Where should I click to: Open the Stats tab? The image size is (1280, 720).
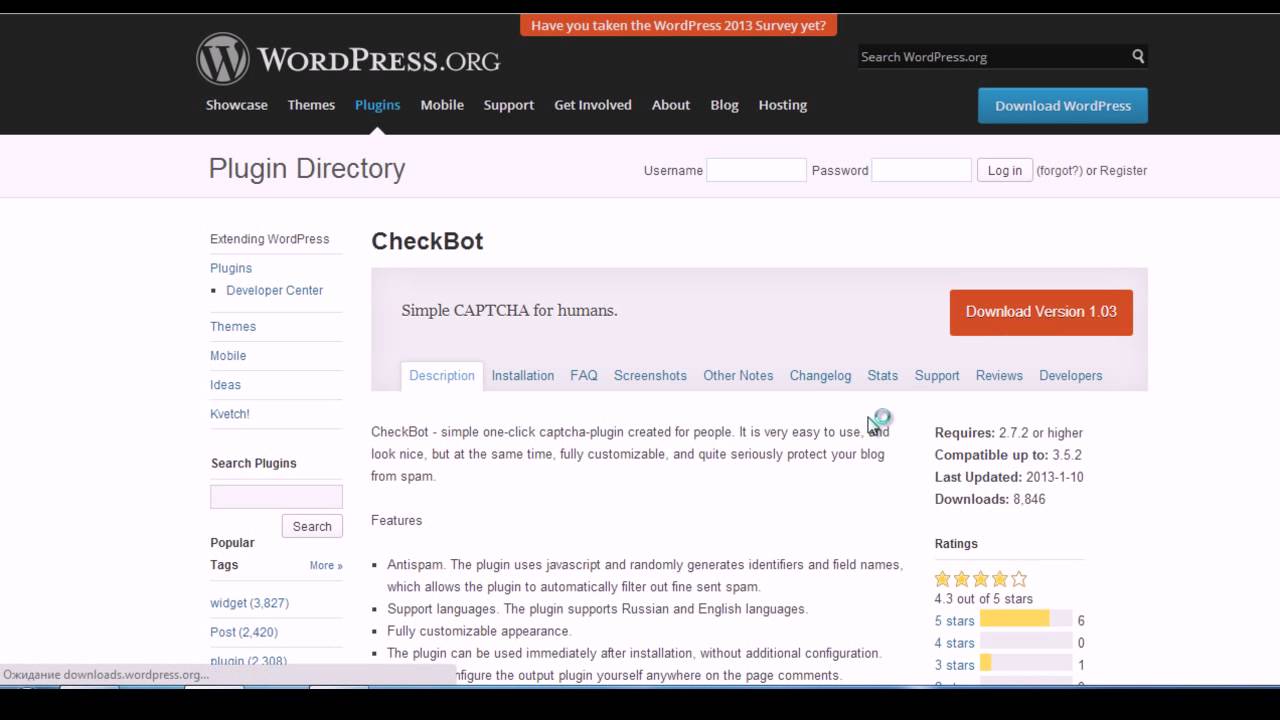tap(883, 376)
